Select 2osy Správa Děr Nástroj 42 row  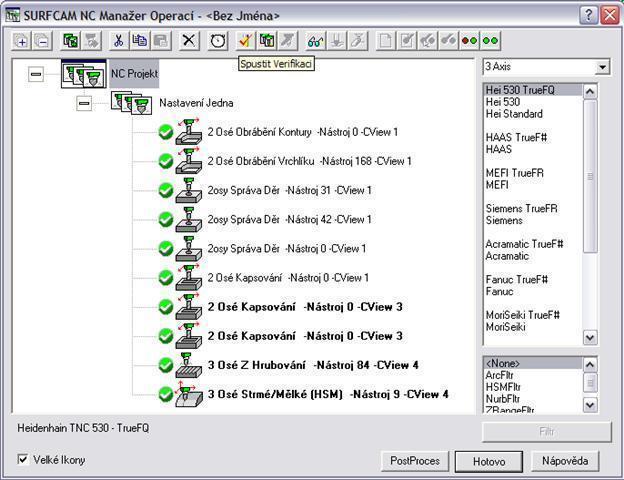point(289,219)
